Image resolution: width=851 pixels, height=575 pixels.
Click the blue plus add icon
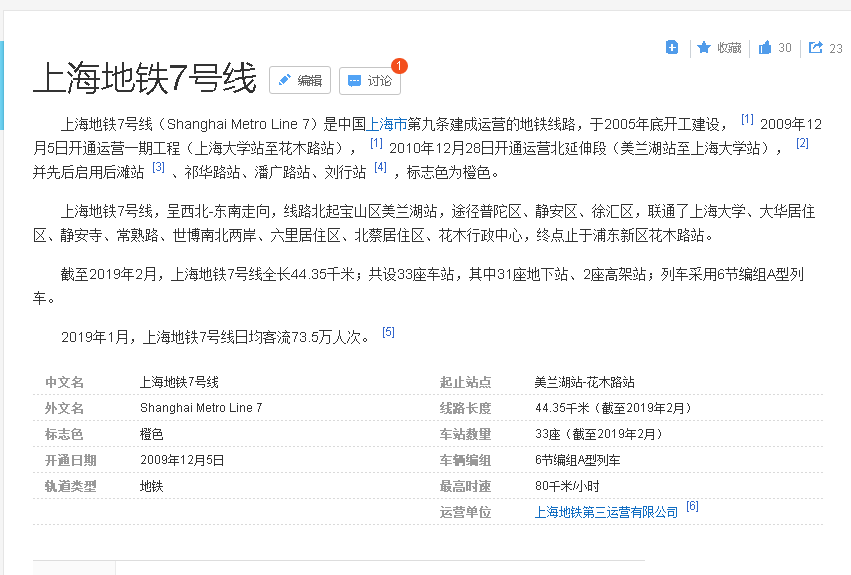click(x=672, y=47)
